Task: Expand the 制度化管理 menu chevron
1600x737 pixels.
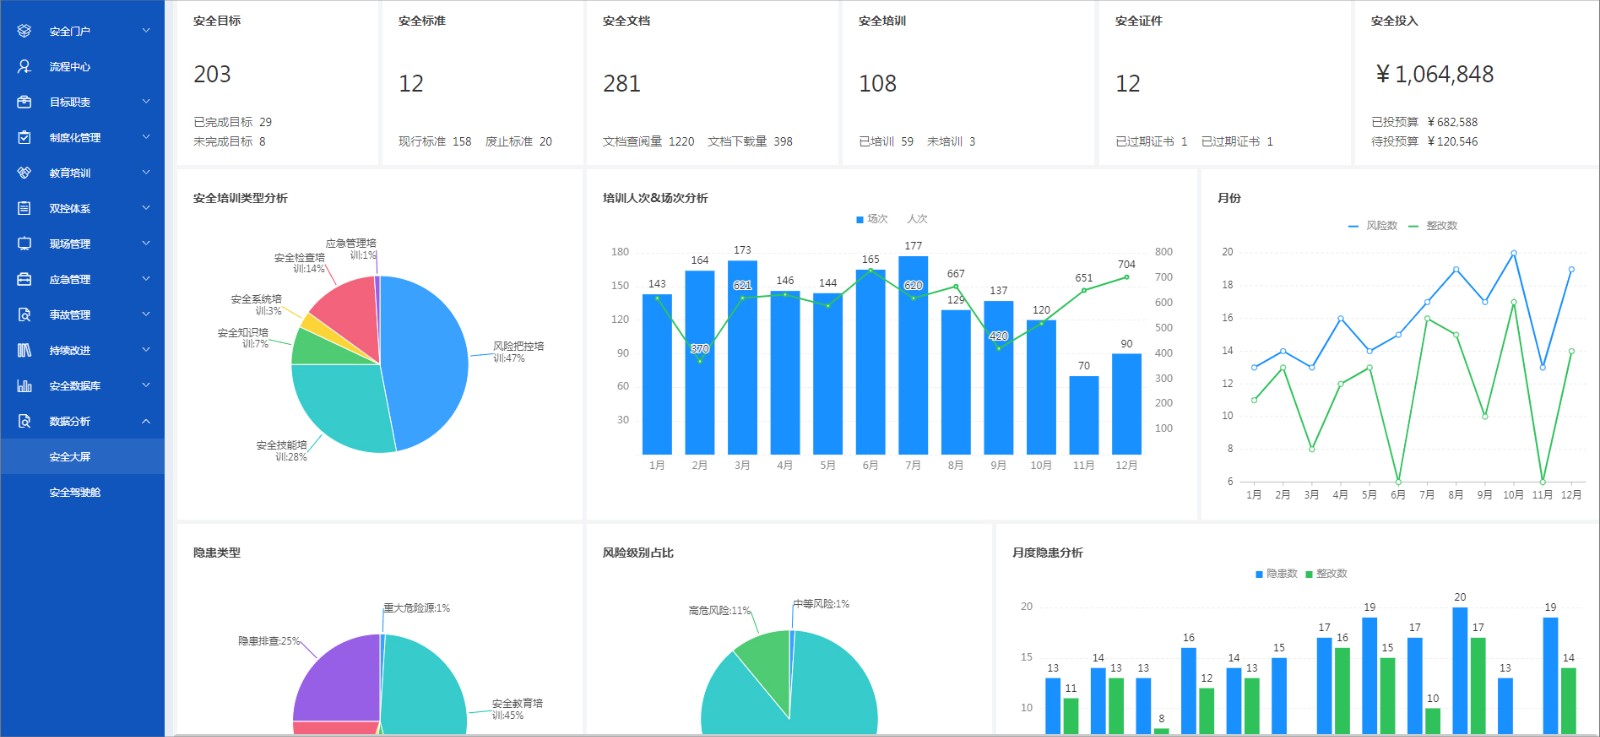Action: 146,137
